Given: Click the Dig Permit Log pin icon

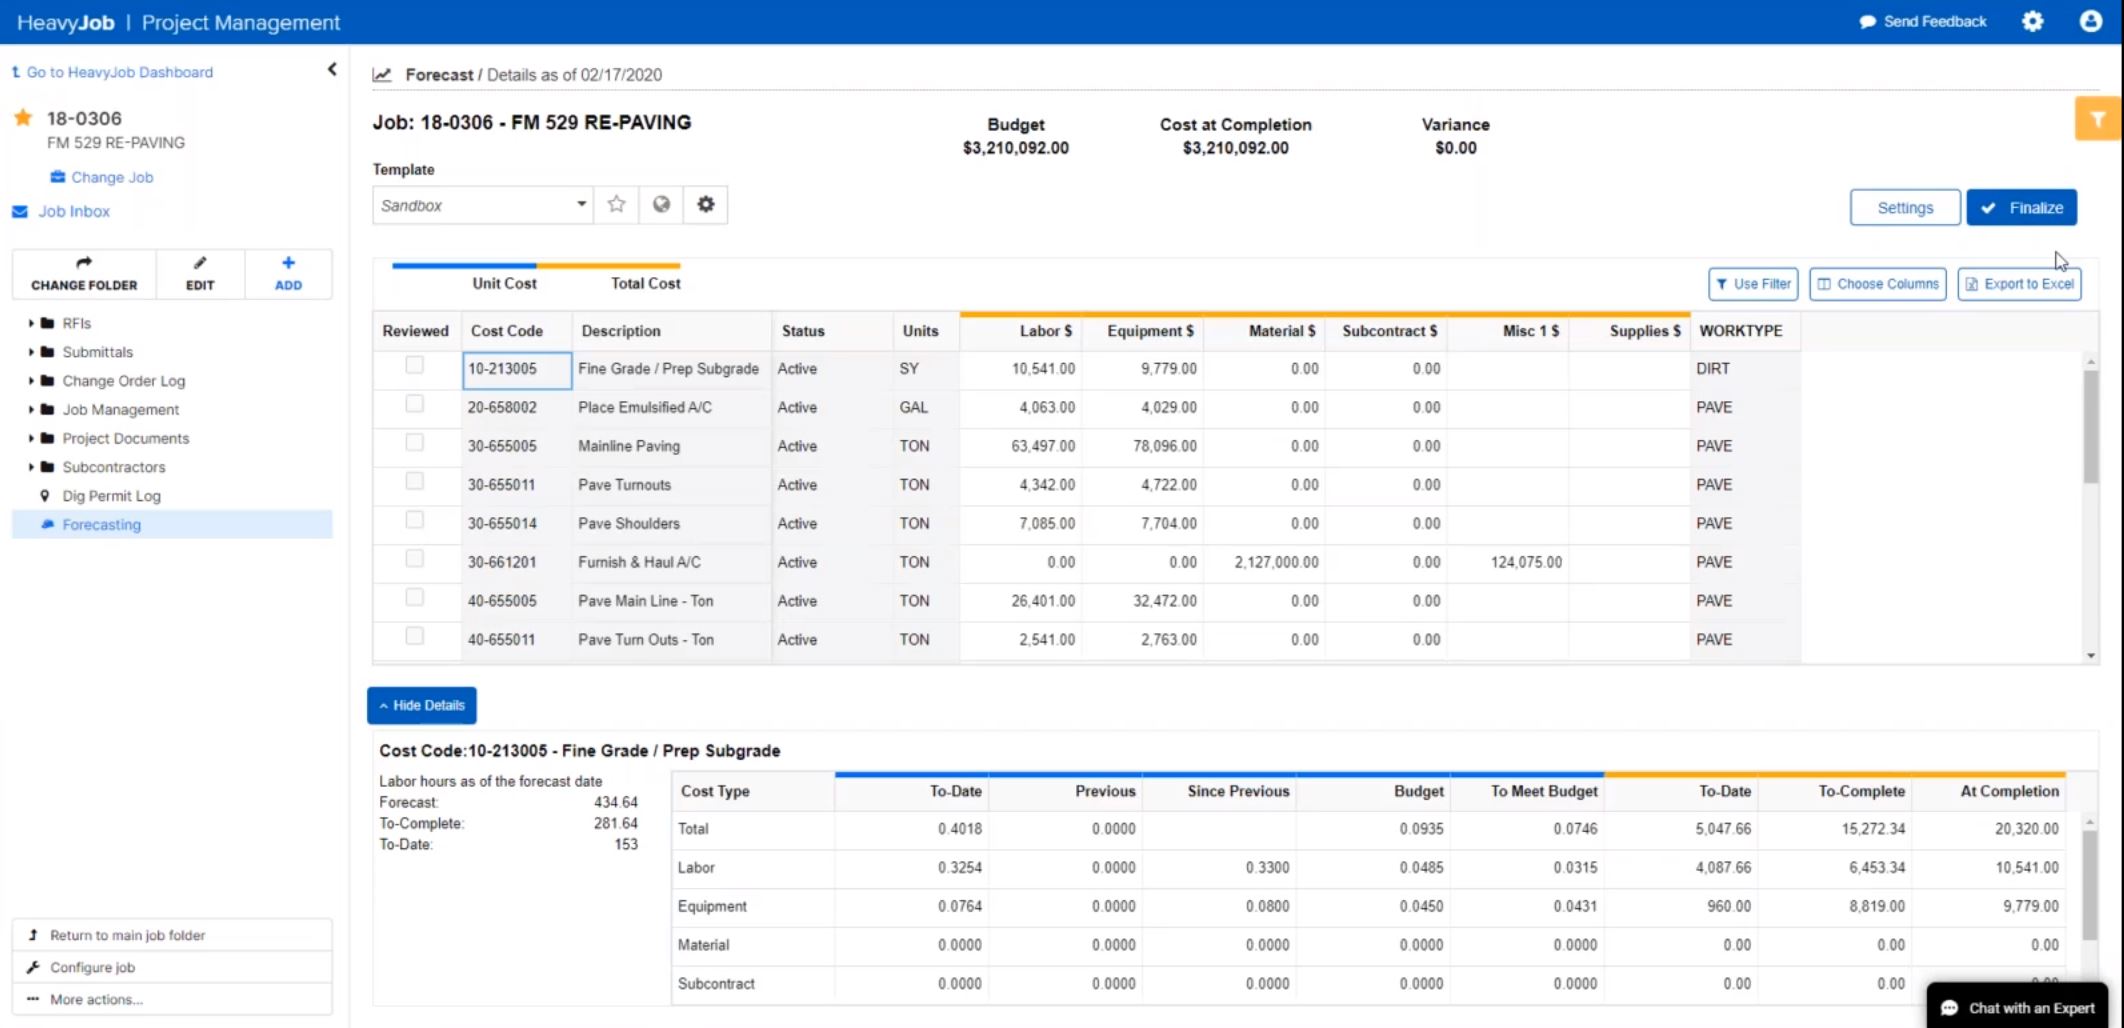Looking at the screenshot, I should point(44,496).
